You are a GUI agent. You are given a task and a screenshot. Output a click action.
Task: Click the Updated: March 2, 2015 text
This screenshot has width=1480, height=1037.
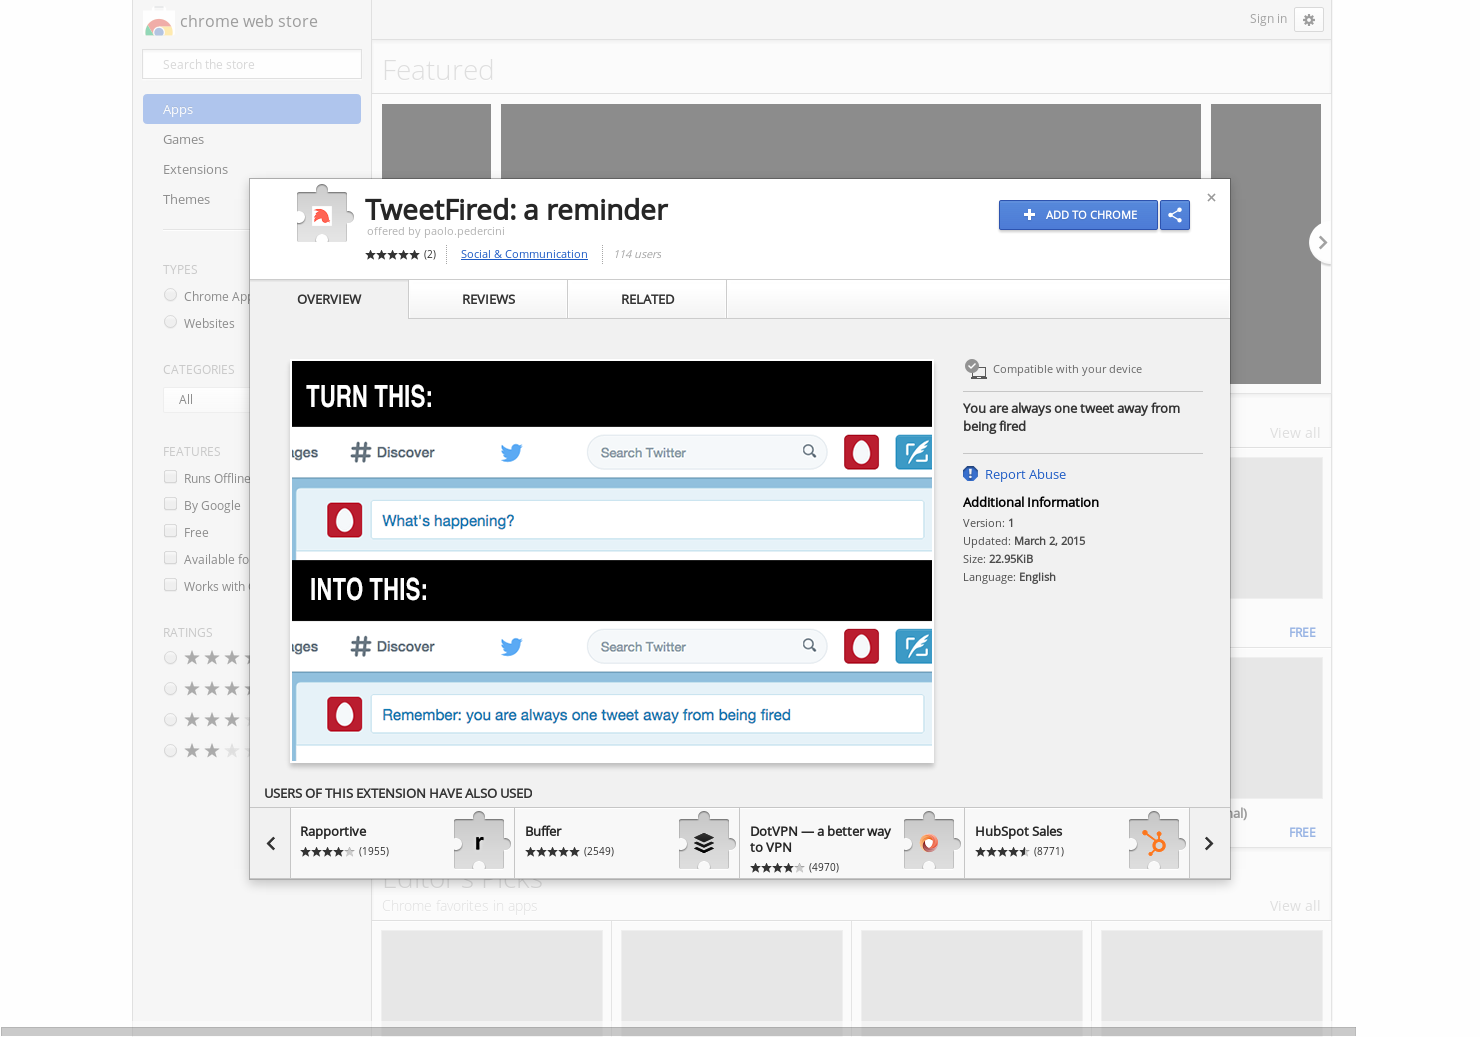pyautogui.click(x=1024, y=541)
